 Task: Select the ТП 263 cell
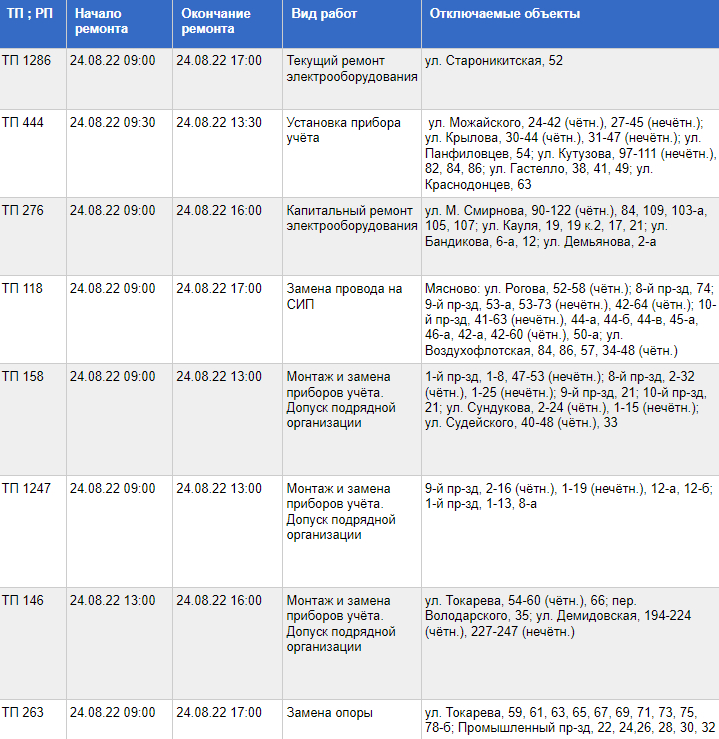[23, 713]
